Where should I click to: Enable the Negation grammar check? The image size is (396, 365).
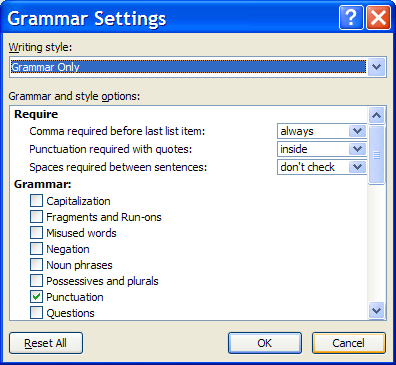36,249
